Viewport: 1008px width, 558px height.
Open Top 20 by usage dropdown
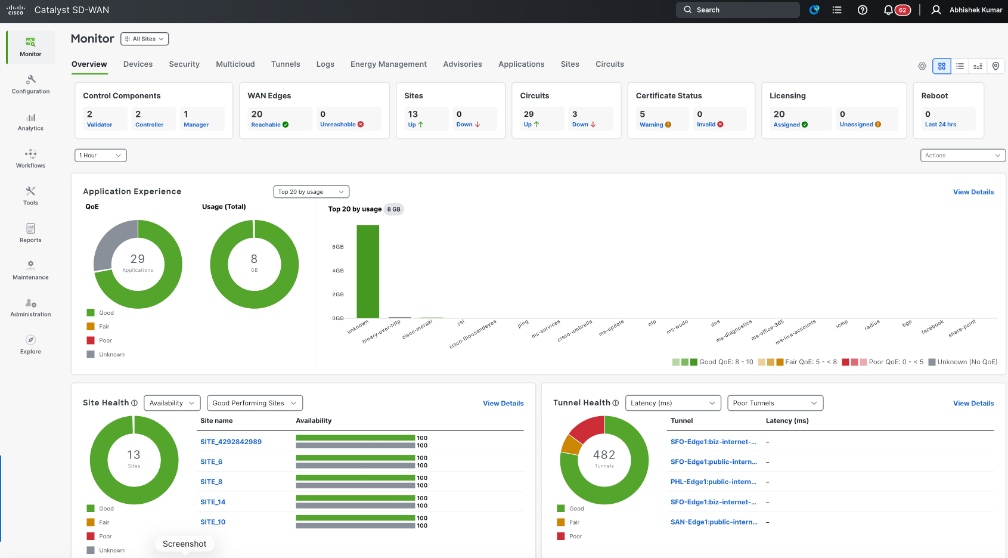(311, 192)
